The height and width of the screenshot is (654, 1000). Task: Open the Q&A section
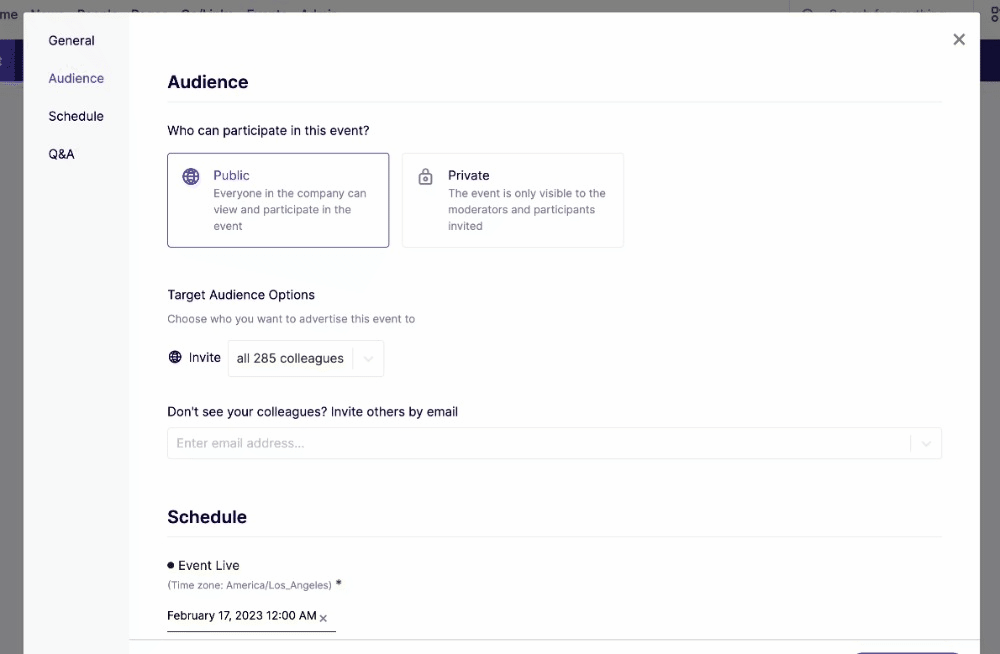(61, 154)
